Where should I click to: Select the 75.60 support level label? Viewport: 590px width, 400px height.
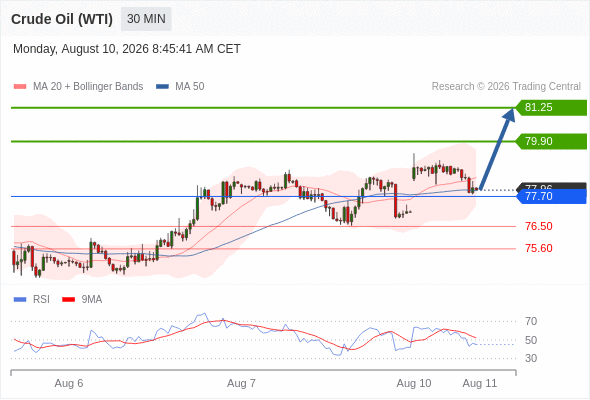[x=539, y=248]
